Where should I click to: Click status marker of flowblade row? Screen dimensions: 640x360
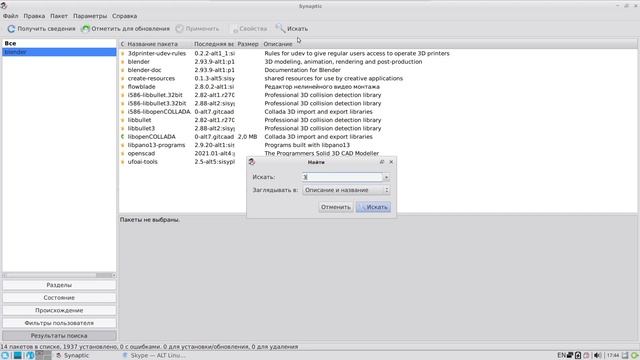pyautogui.click(x=122, y=87)
